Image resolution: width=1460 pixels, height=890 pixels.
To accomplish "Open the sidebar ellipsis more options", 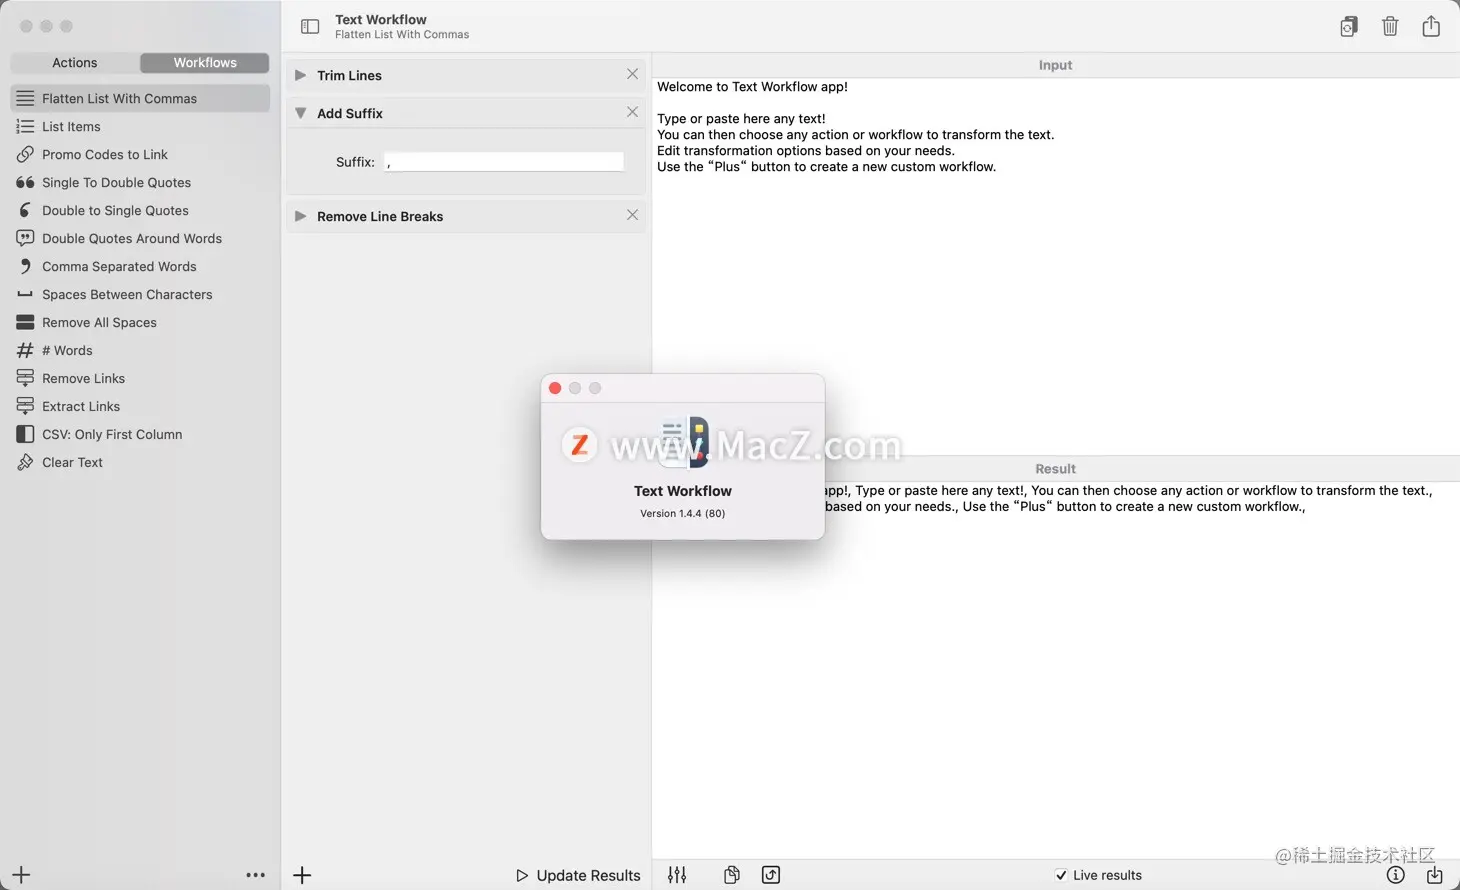I will point(256,875).
